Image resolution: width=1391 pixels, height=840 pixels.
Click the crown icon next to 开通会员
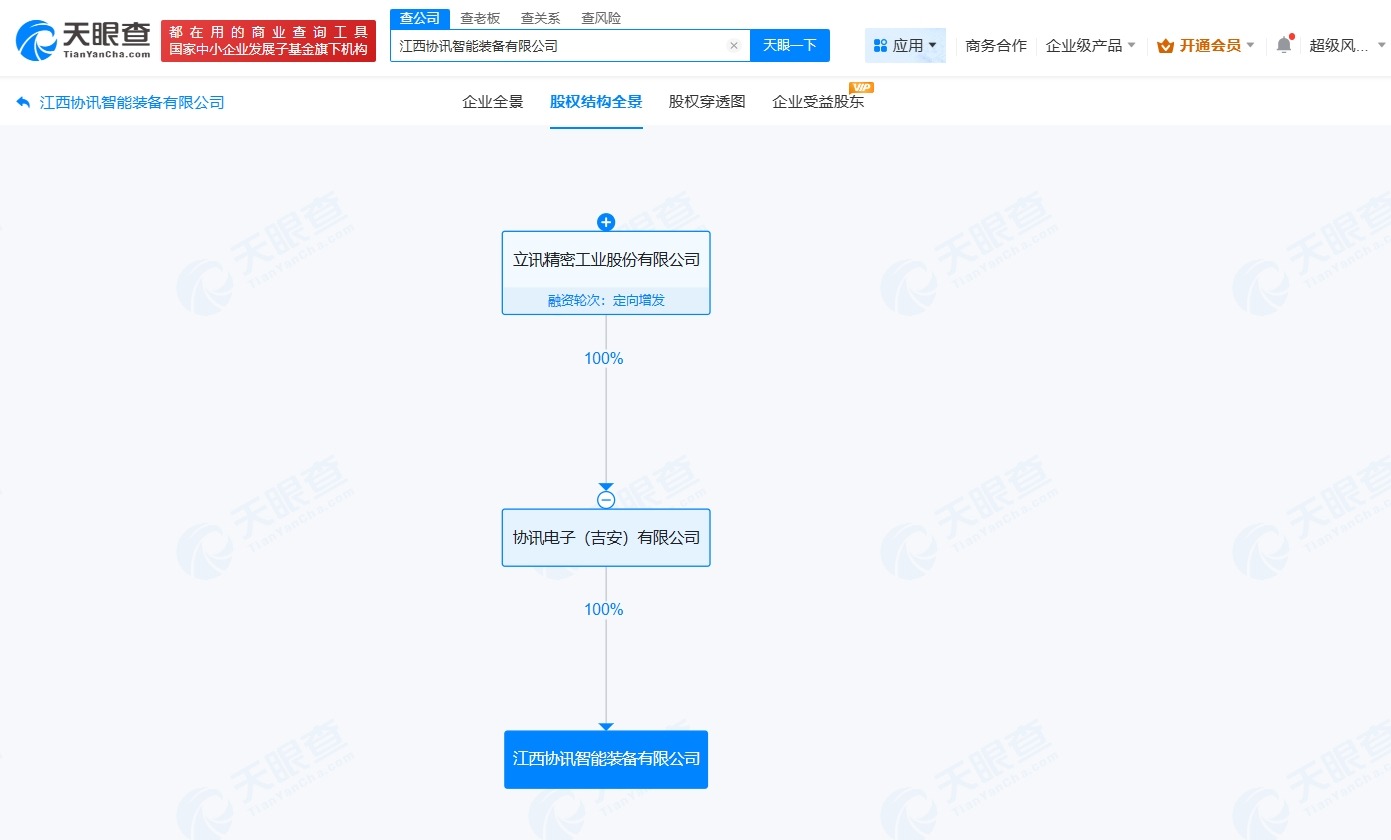click(x=1165, y=45)
